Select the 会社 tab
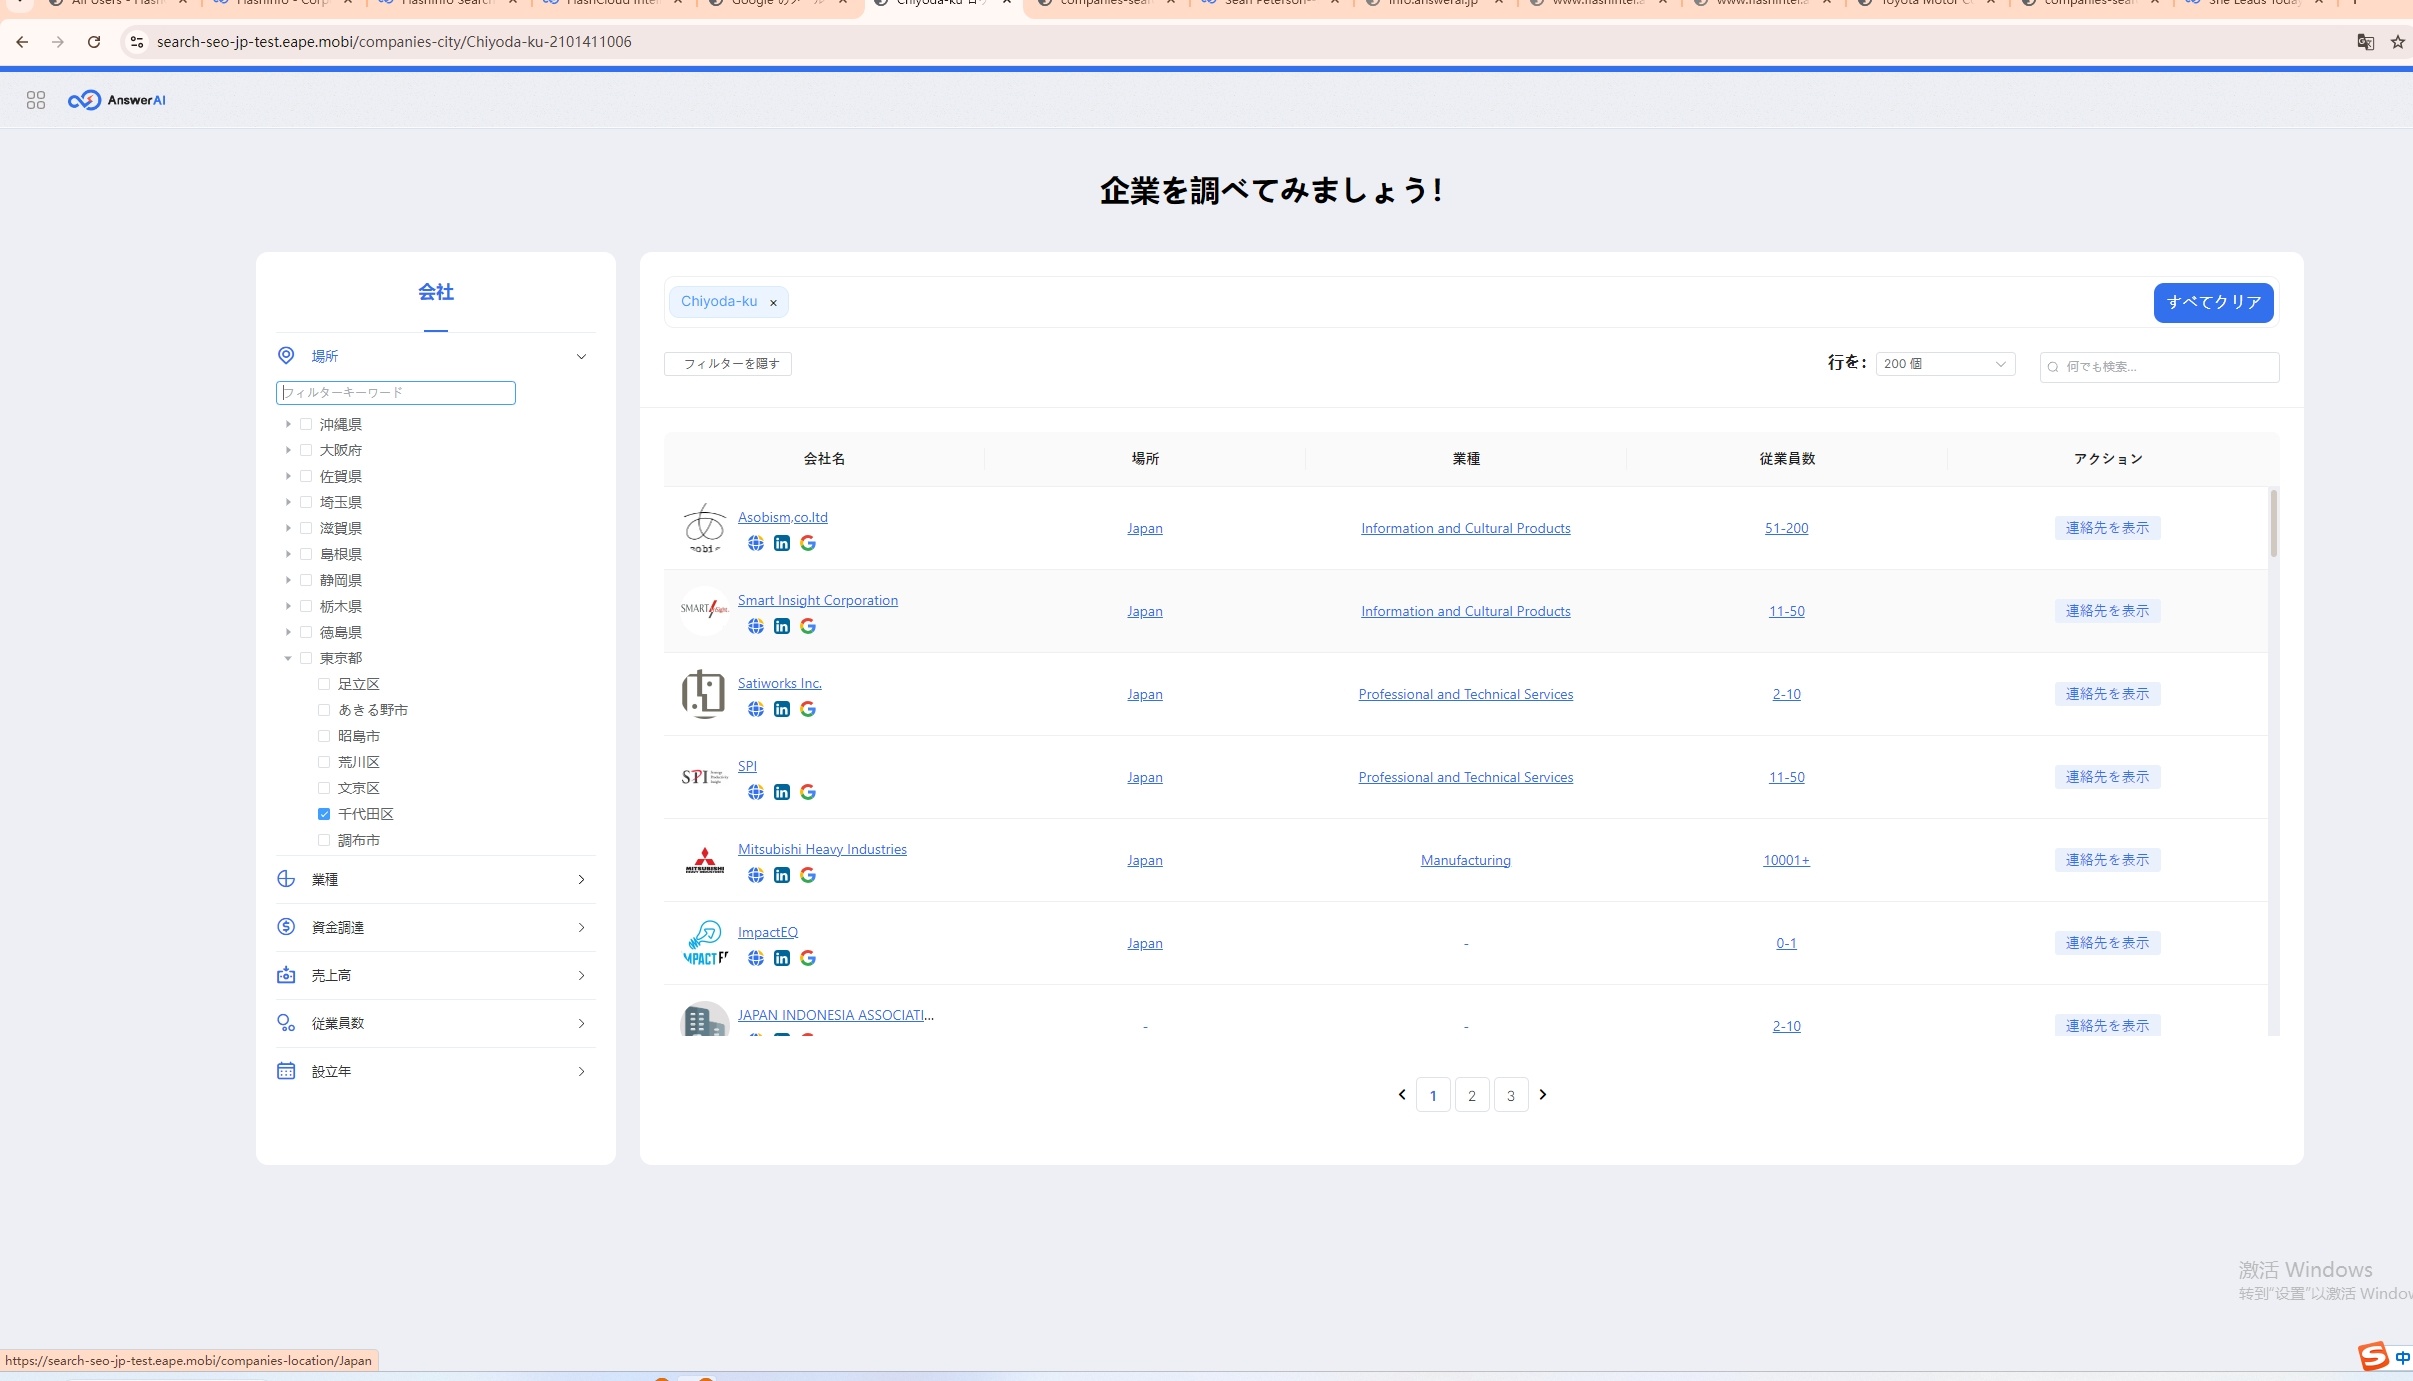This screenshot has height=1381, width=2413. click(x=436, y=292)
